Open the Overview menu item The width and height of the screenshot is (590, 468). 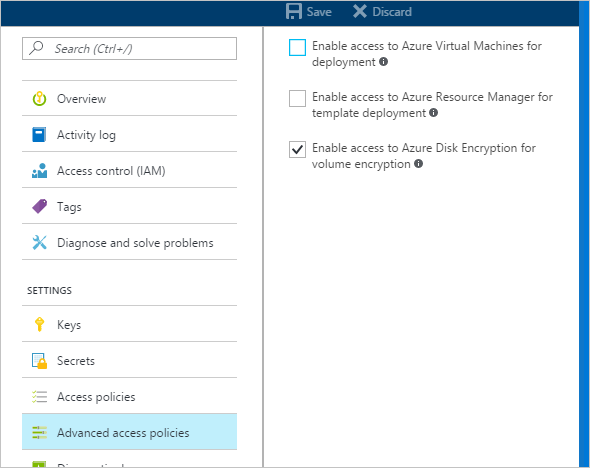tap(129, 99)
